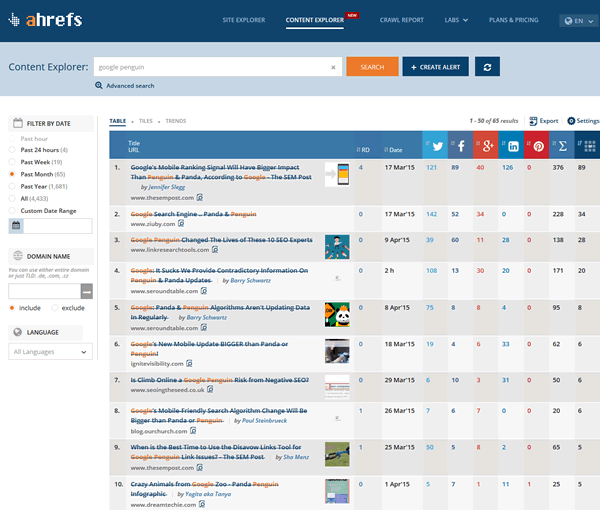This screenshot has width=600, height=511.
Task: Open the All Languages dropdown
Action: [50, 351]
